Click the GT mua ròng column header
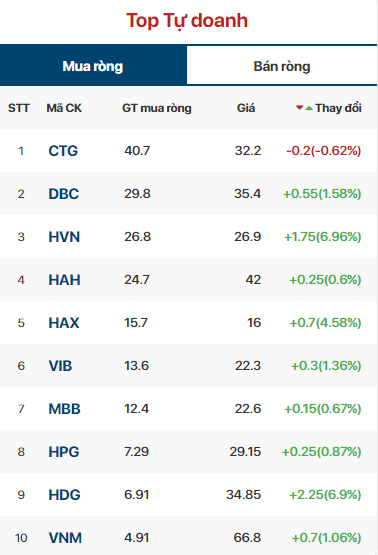This screenshot has width=378, height=555. point(157,108)
